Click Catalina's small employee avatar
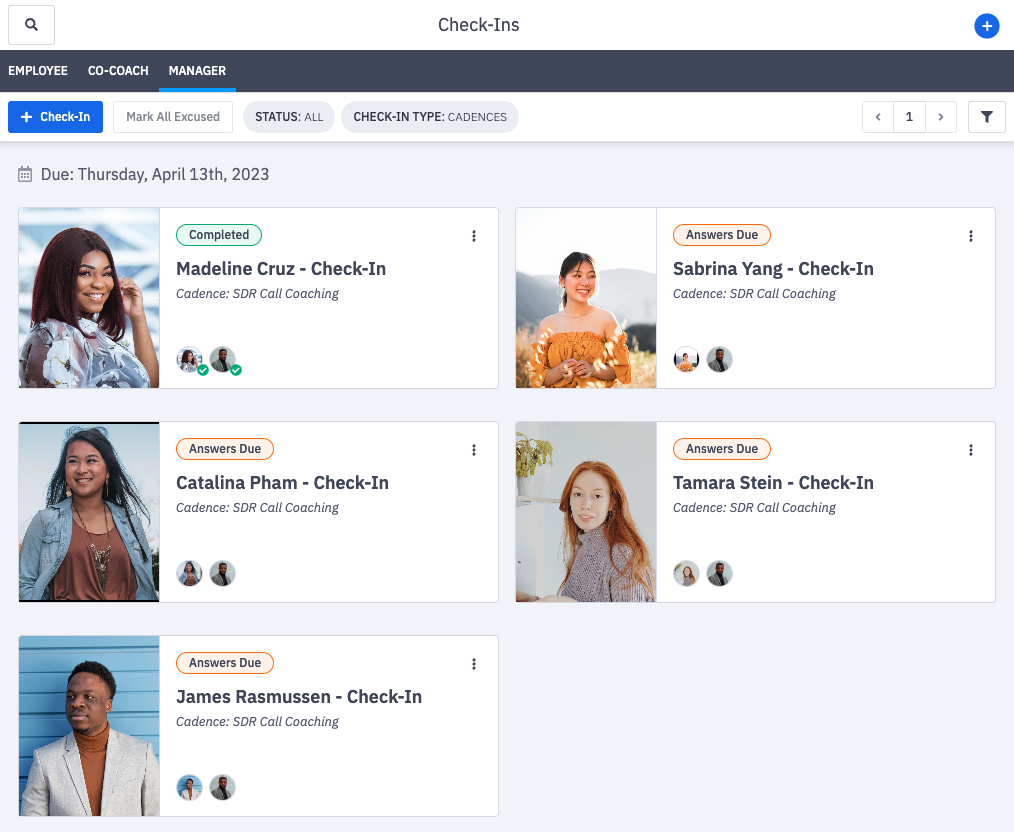The height and width of the screenshot is (832, 1014). click(x=189, y=573)
